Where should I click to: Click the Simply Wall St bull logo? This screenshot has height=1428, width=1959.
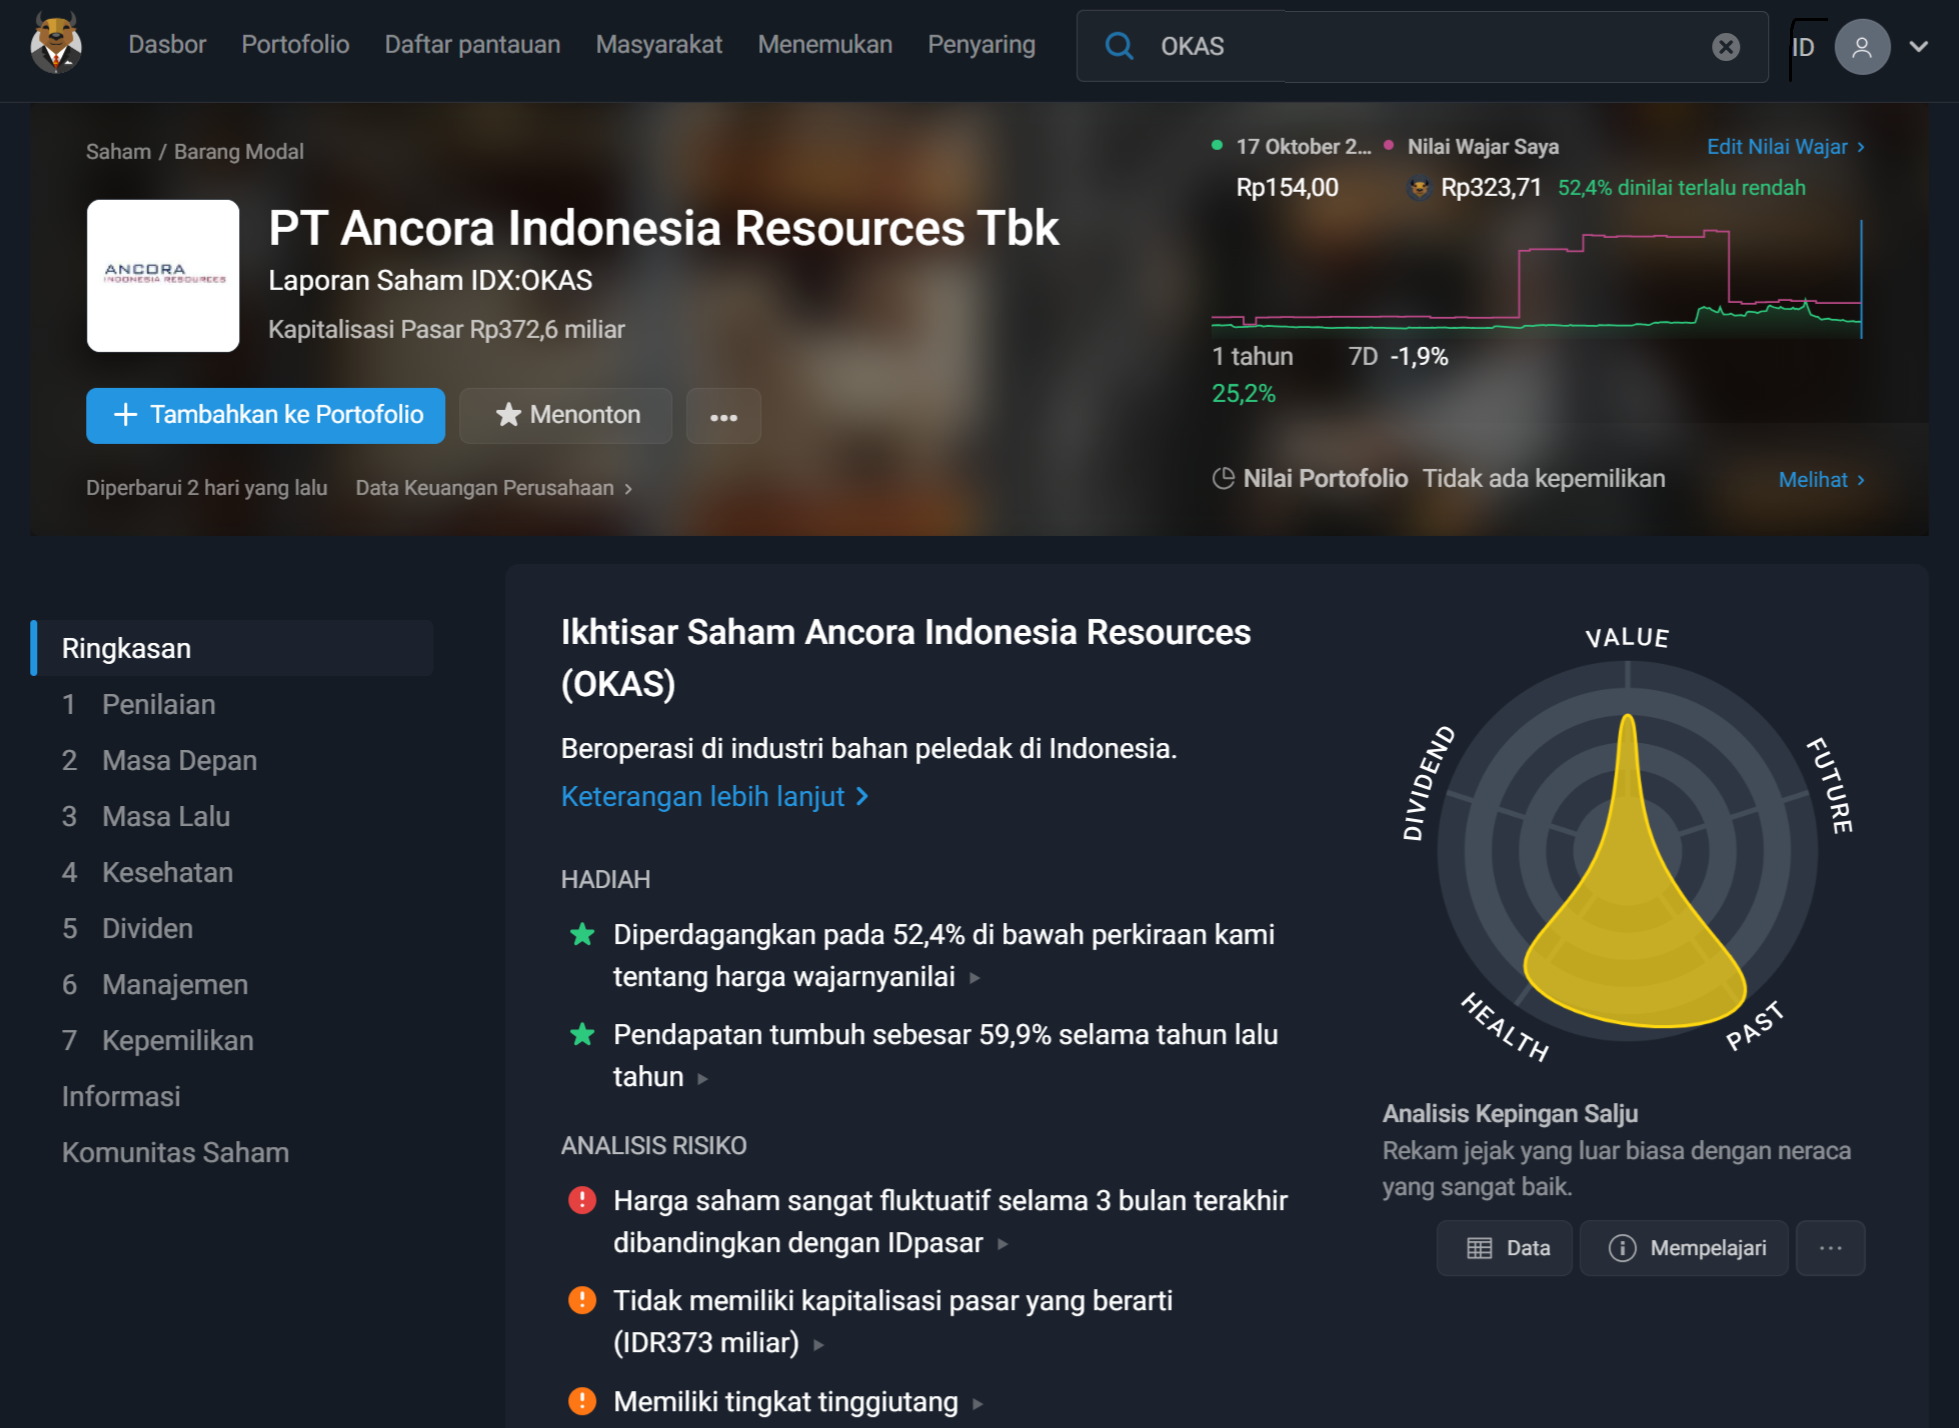coord(55,45)
